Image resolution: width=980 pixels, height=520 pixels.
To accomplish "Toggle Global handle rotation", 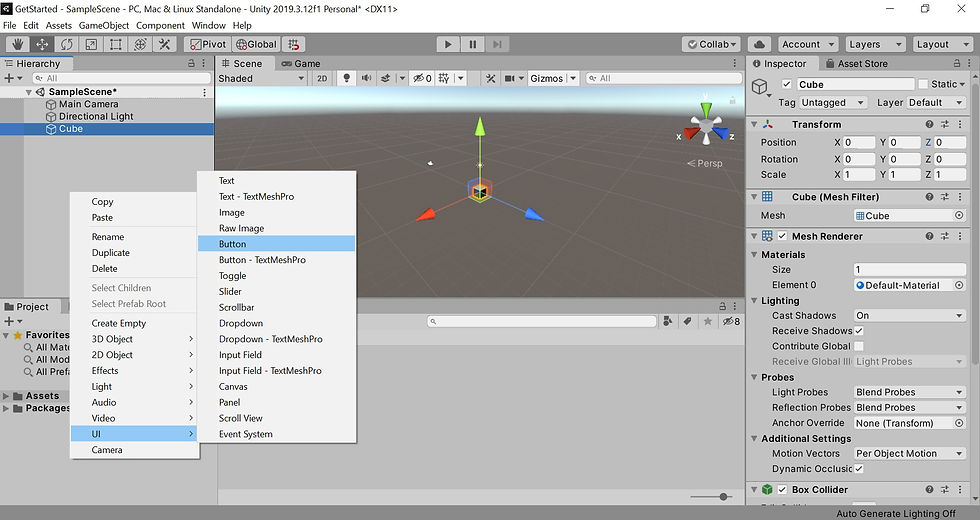I will coord(256,44).
